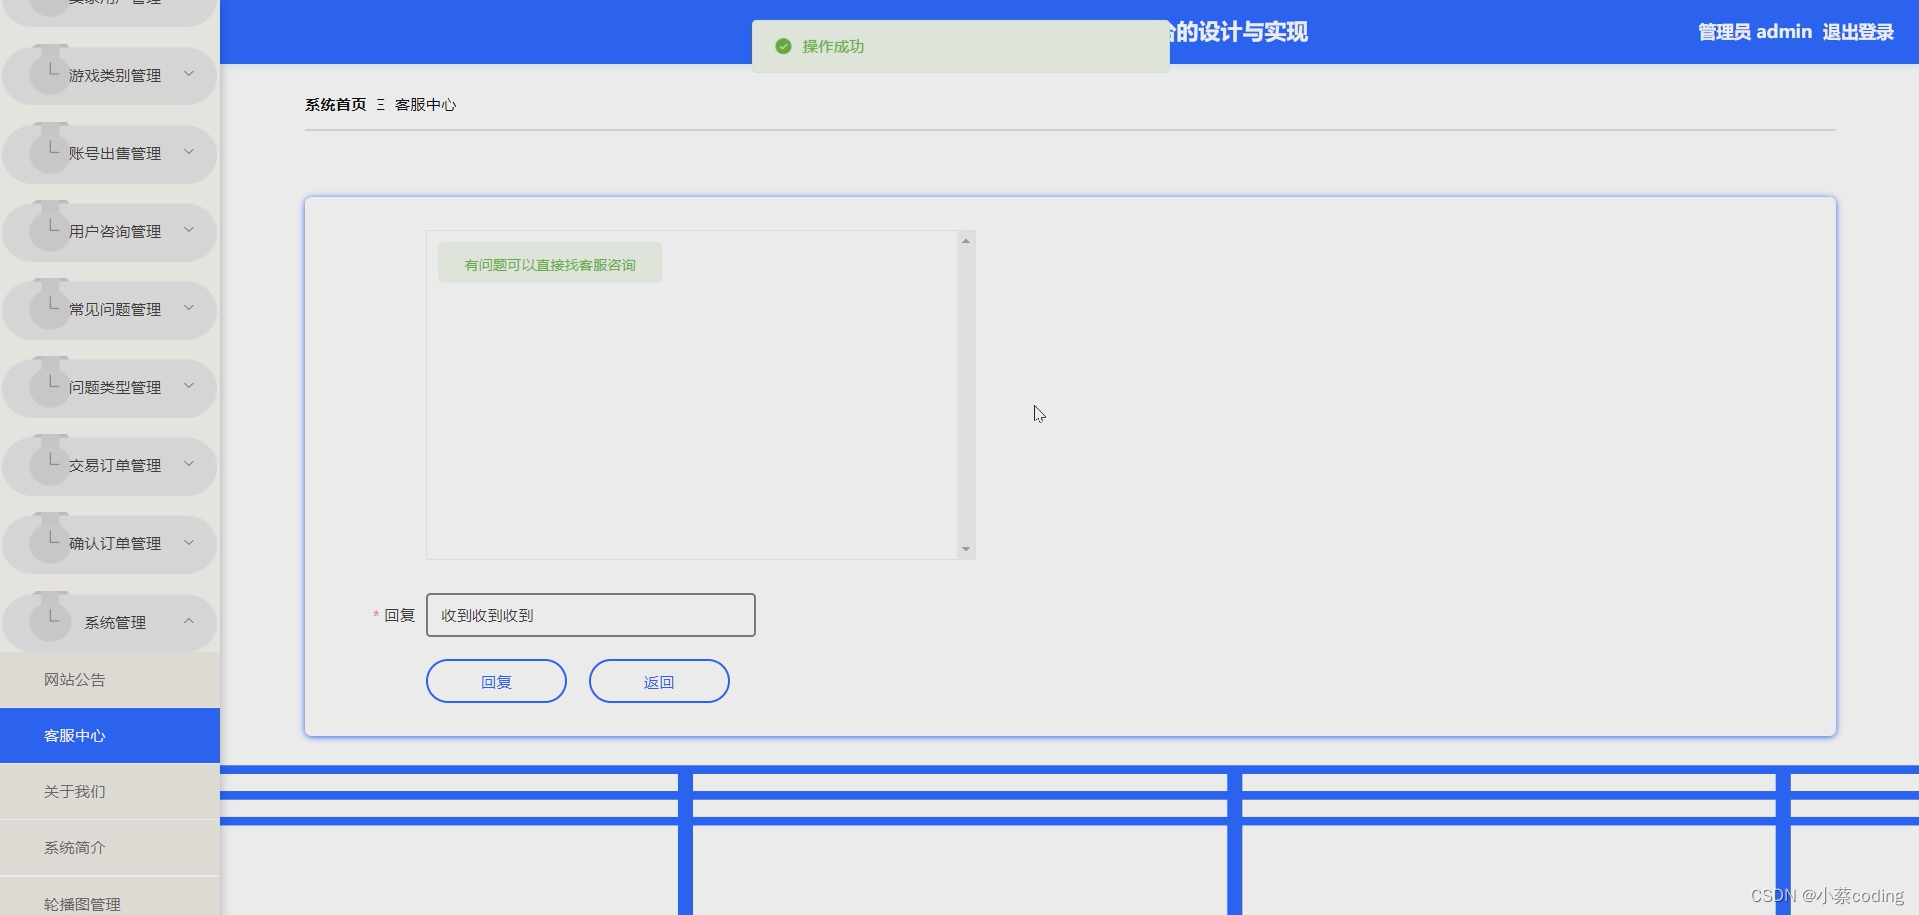
Task: Open the 问题类型管理 sidebar menu
Action: [x=110, y=387]
